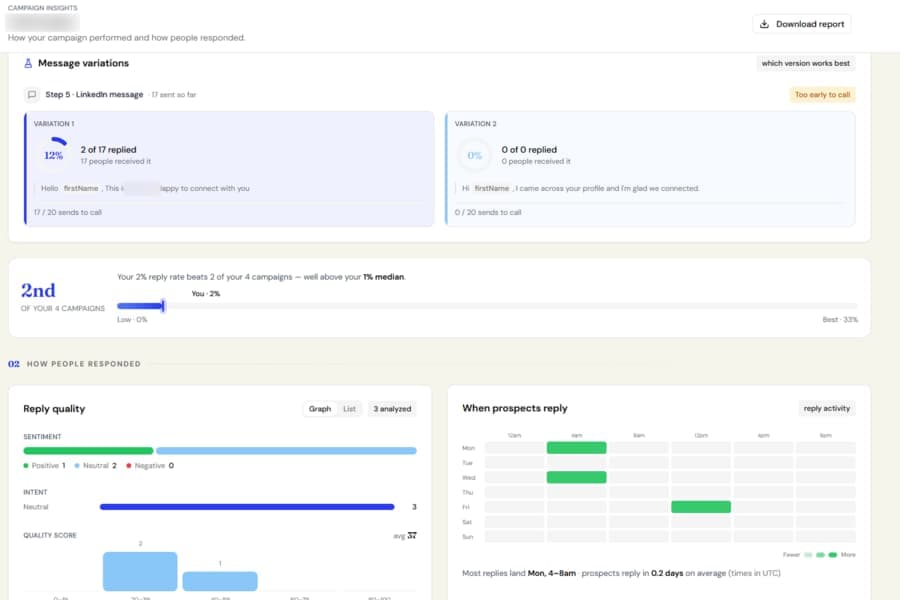Click the 'Too early to call' badge

click(x=822, y=95)
